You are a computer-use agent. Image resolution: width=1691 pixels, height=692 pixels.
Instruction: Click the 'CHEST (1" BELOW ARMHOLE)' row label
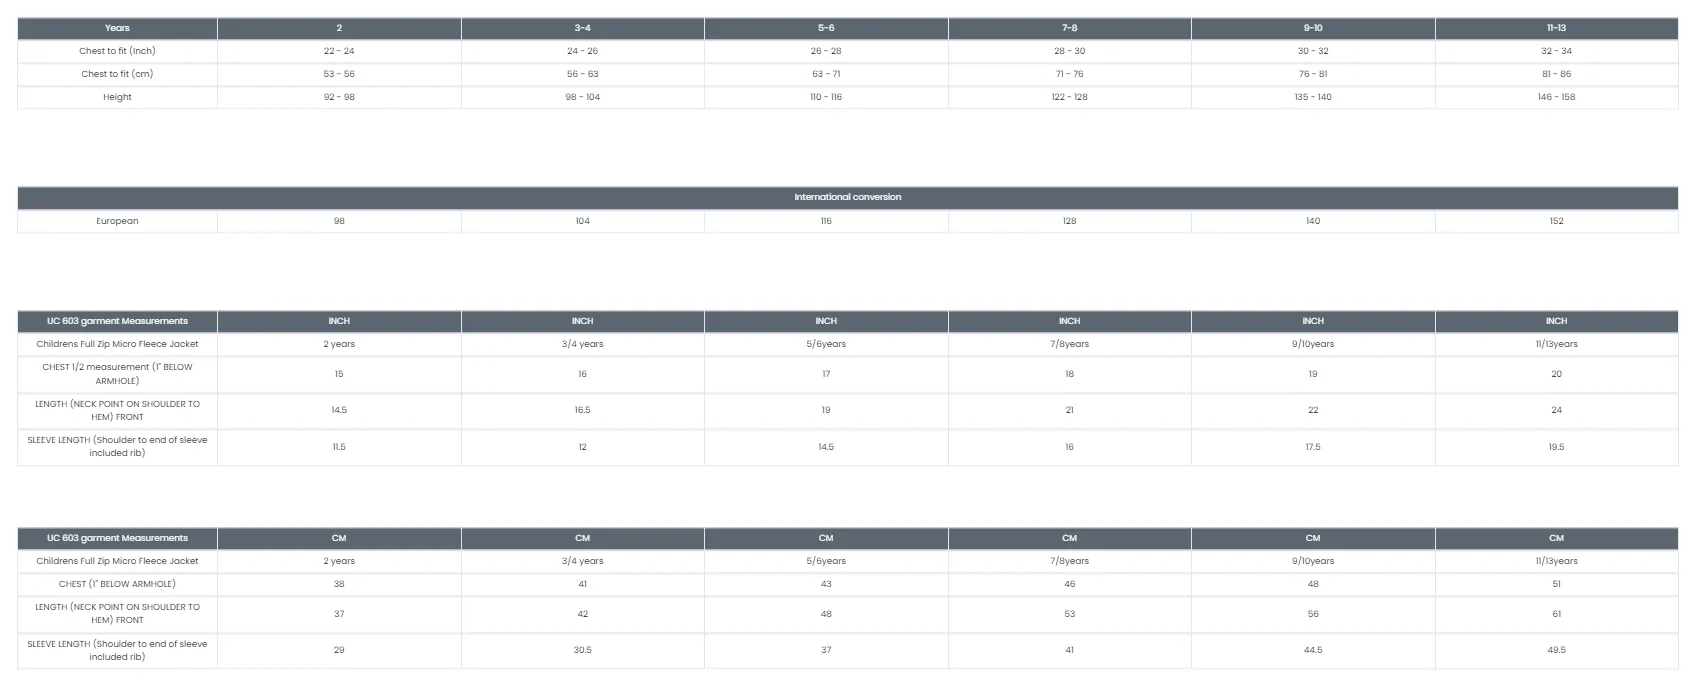[x=117, y=584]
